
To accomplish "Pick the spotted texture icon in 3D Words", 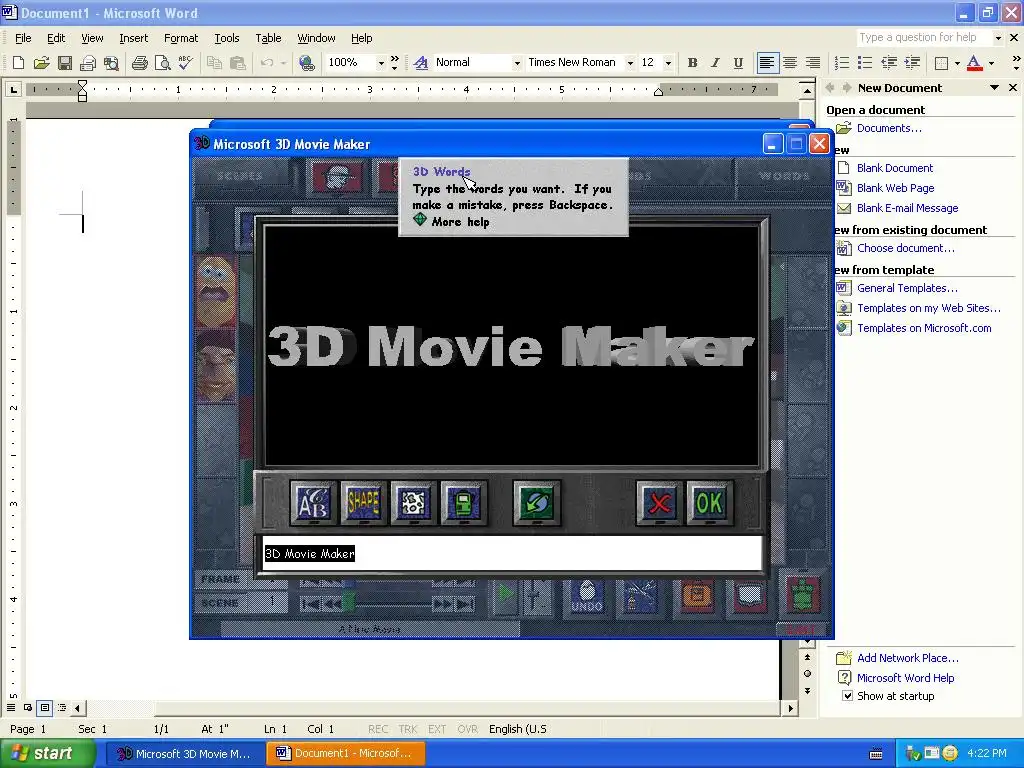I will click(x=414, y=503).
